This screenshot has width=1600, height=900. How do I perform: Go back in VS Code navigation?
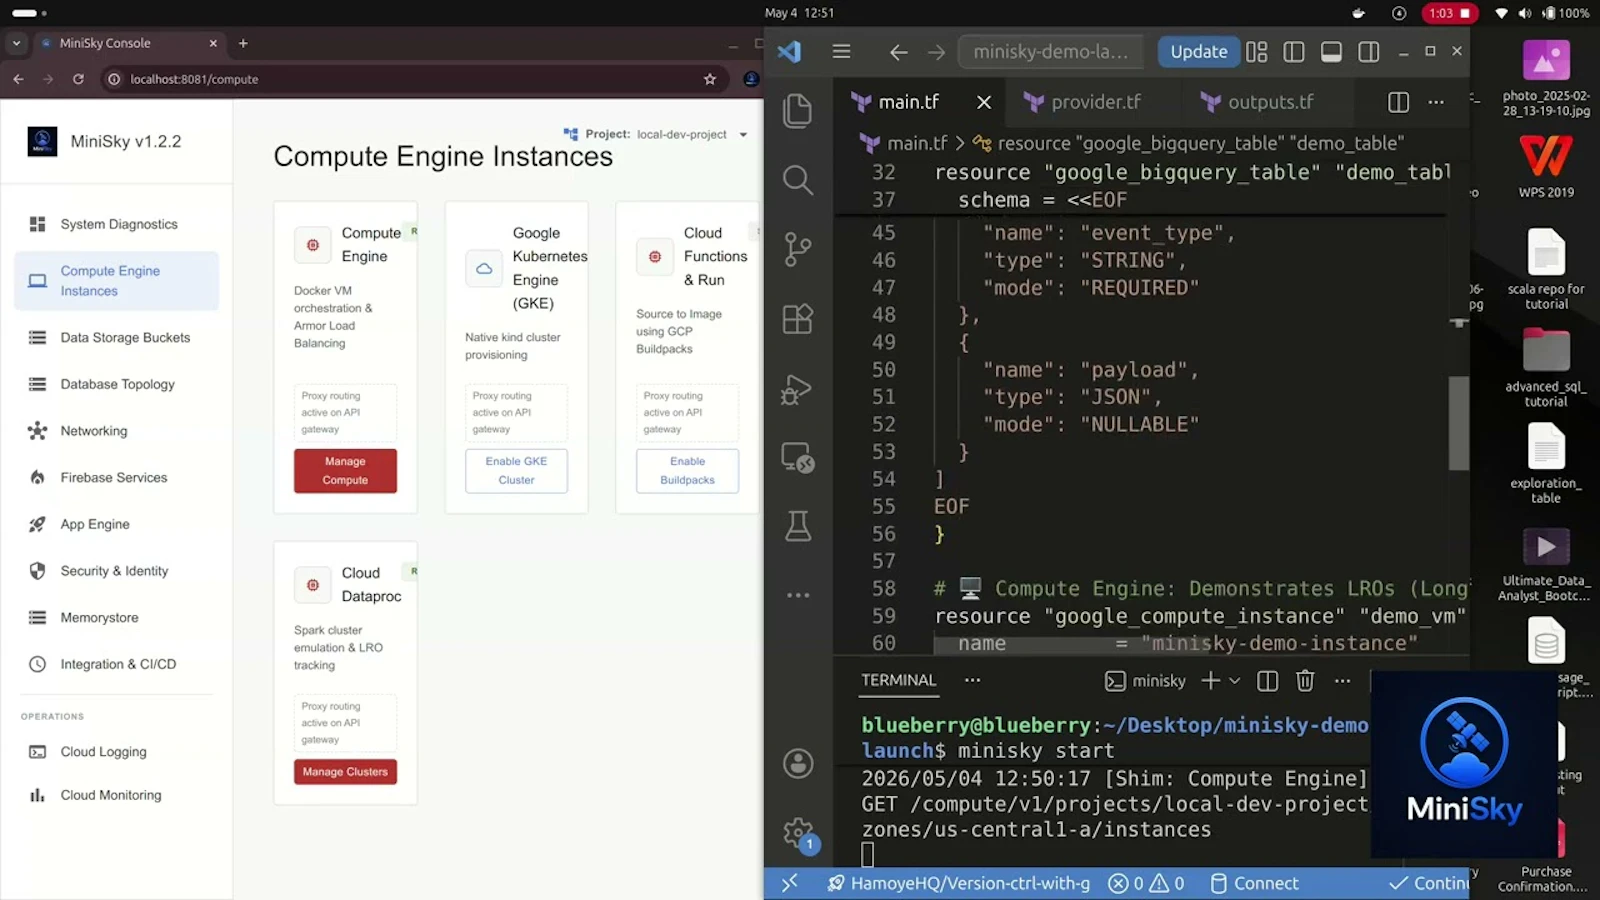898,52
